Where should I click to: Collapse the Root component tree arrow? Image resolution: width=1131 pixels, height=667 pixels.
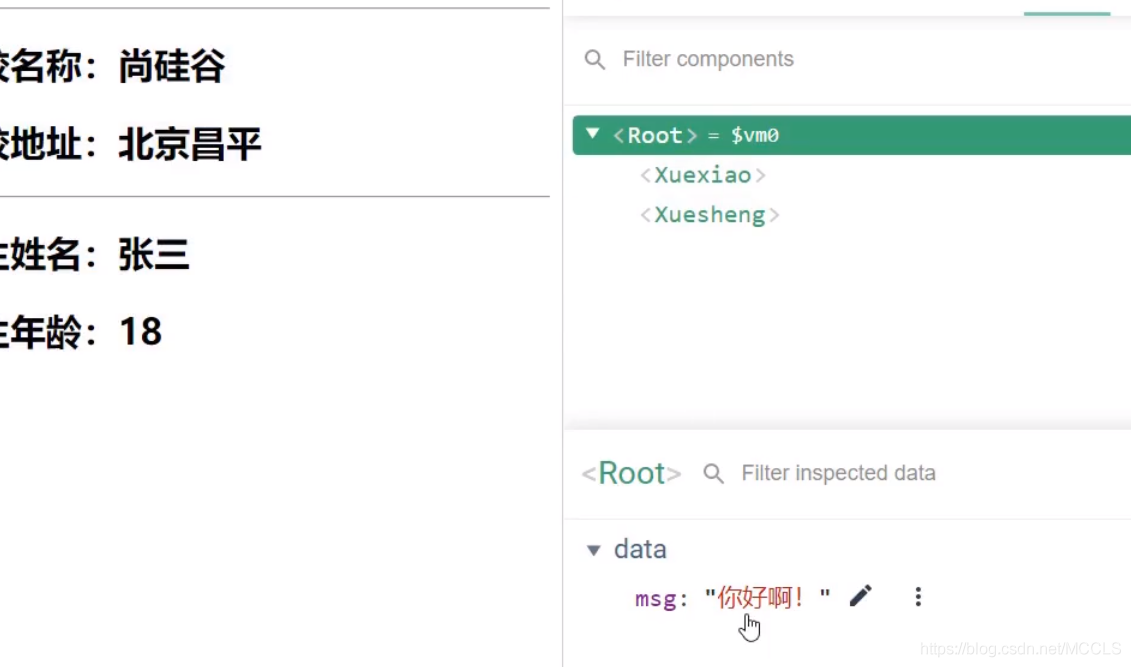click(x=593, y=134)
